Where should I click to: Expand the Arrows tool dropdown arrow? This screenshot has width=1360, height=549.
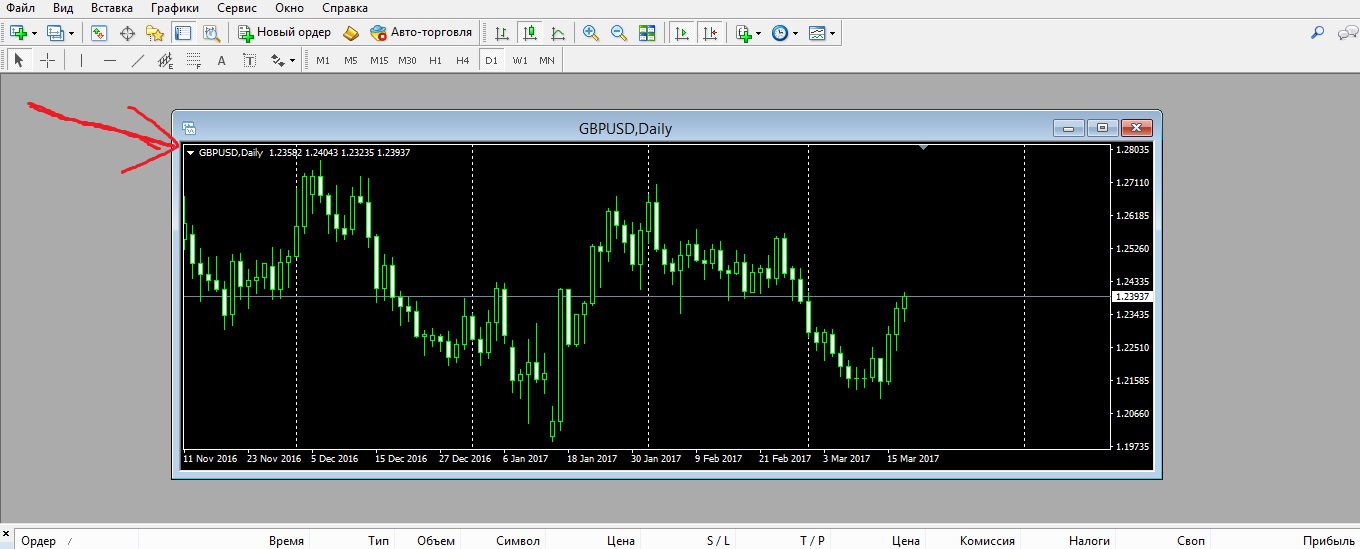(293, 61)
